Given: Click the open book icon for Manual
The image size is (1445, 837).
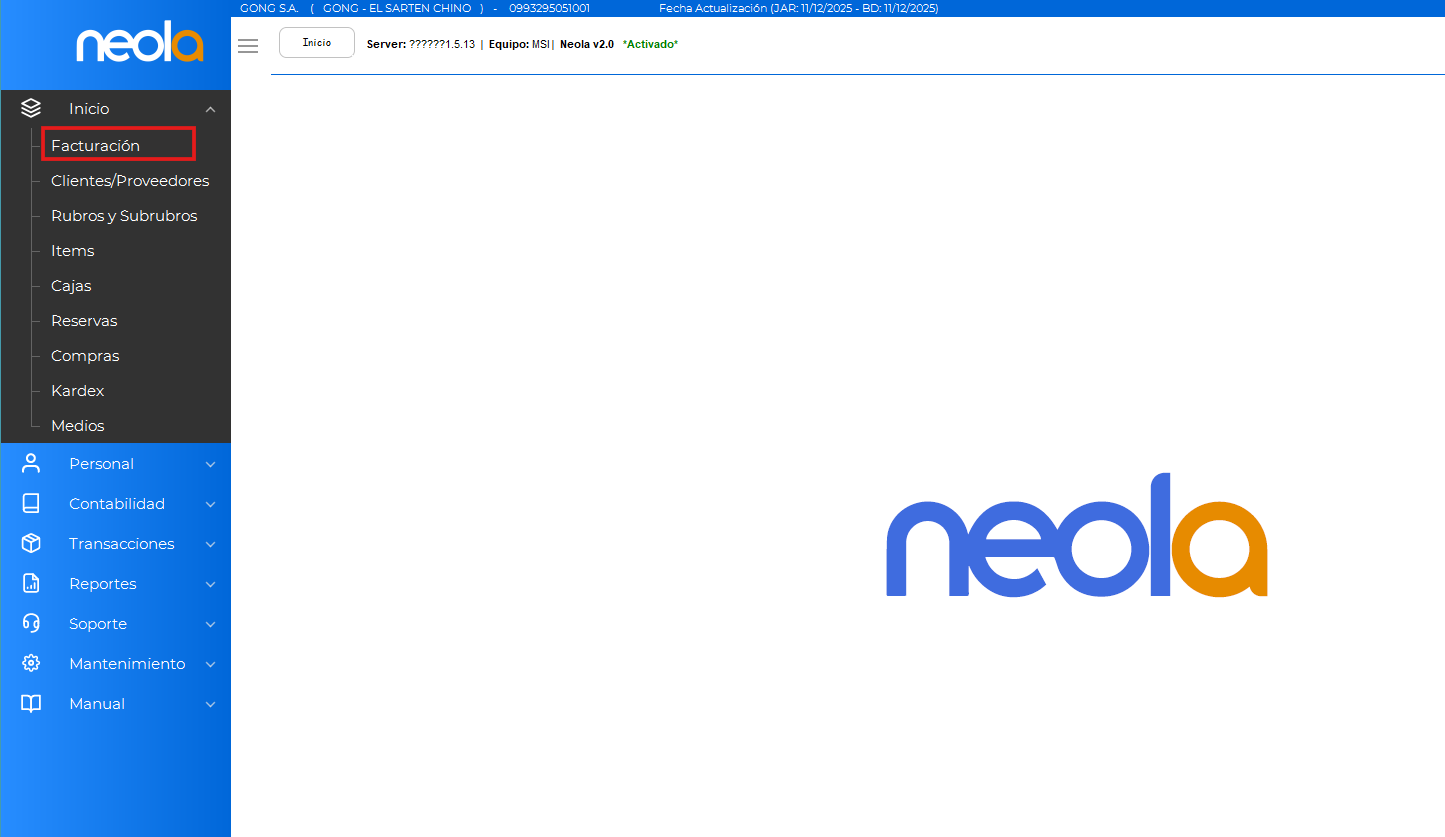Looking at the screenshot, I should click(31, 703).
